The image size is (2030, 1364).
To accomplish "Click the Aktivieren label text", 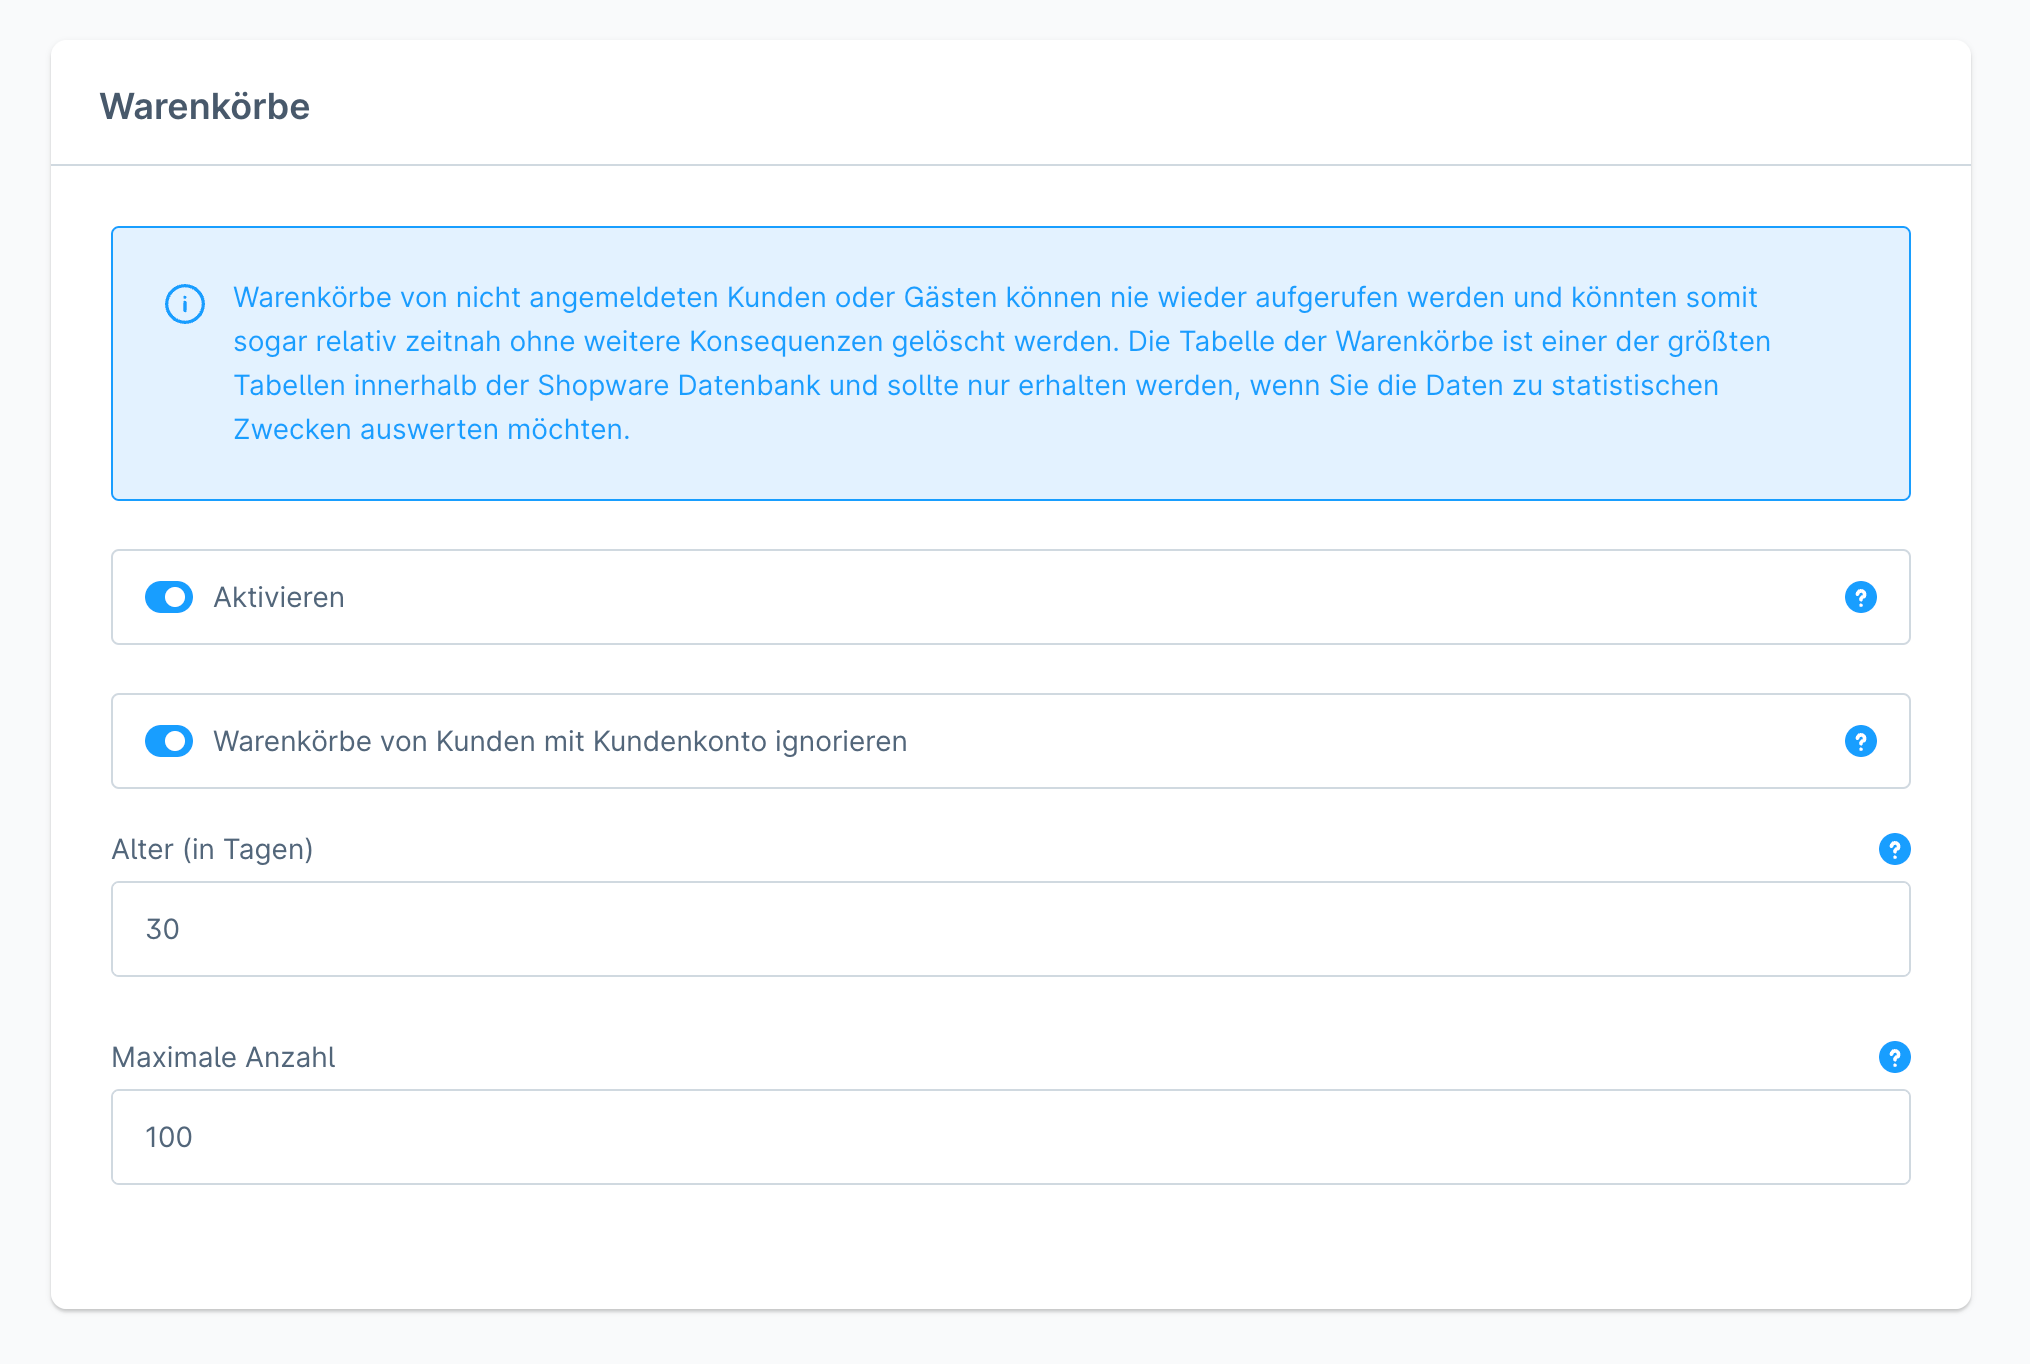I will 279,597.
